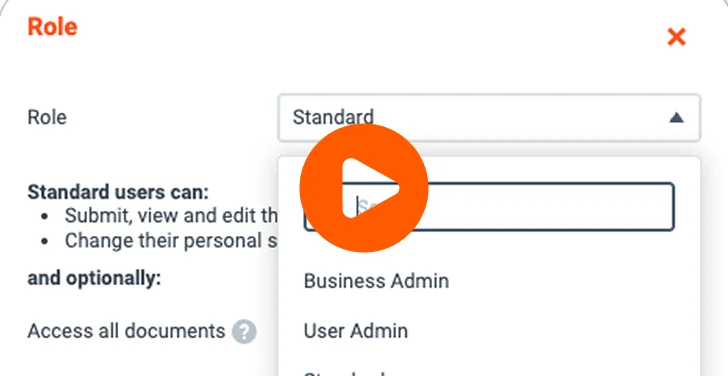Click the 'Standard users can:' heading text
Screen dimensions: 728x376
(118, 192)
